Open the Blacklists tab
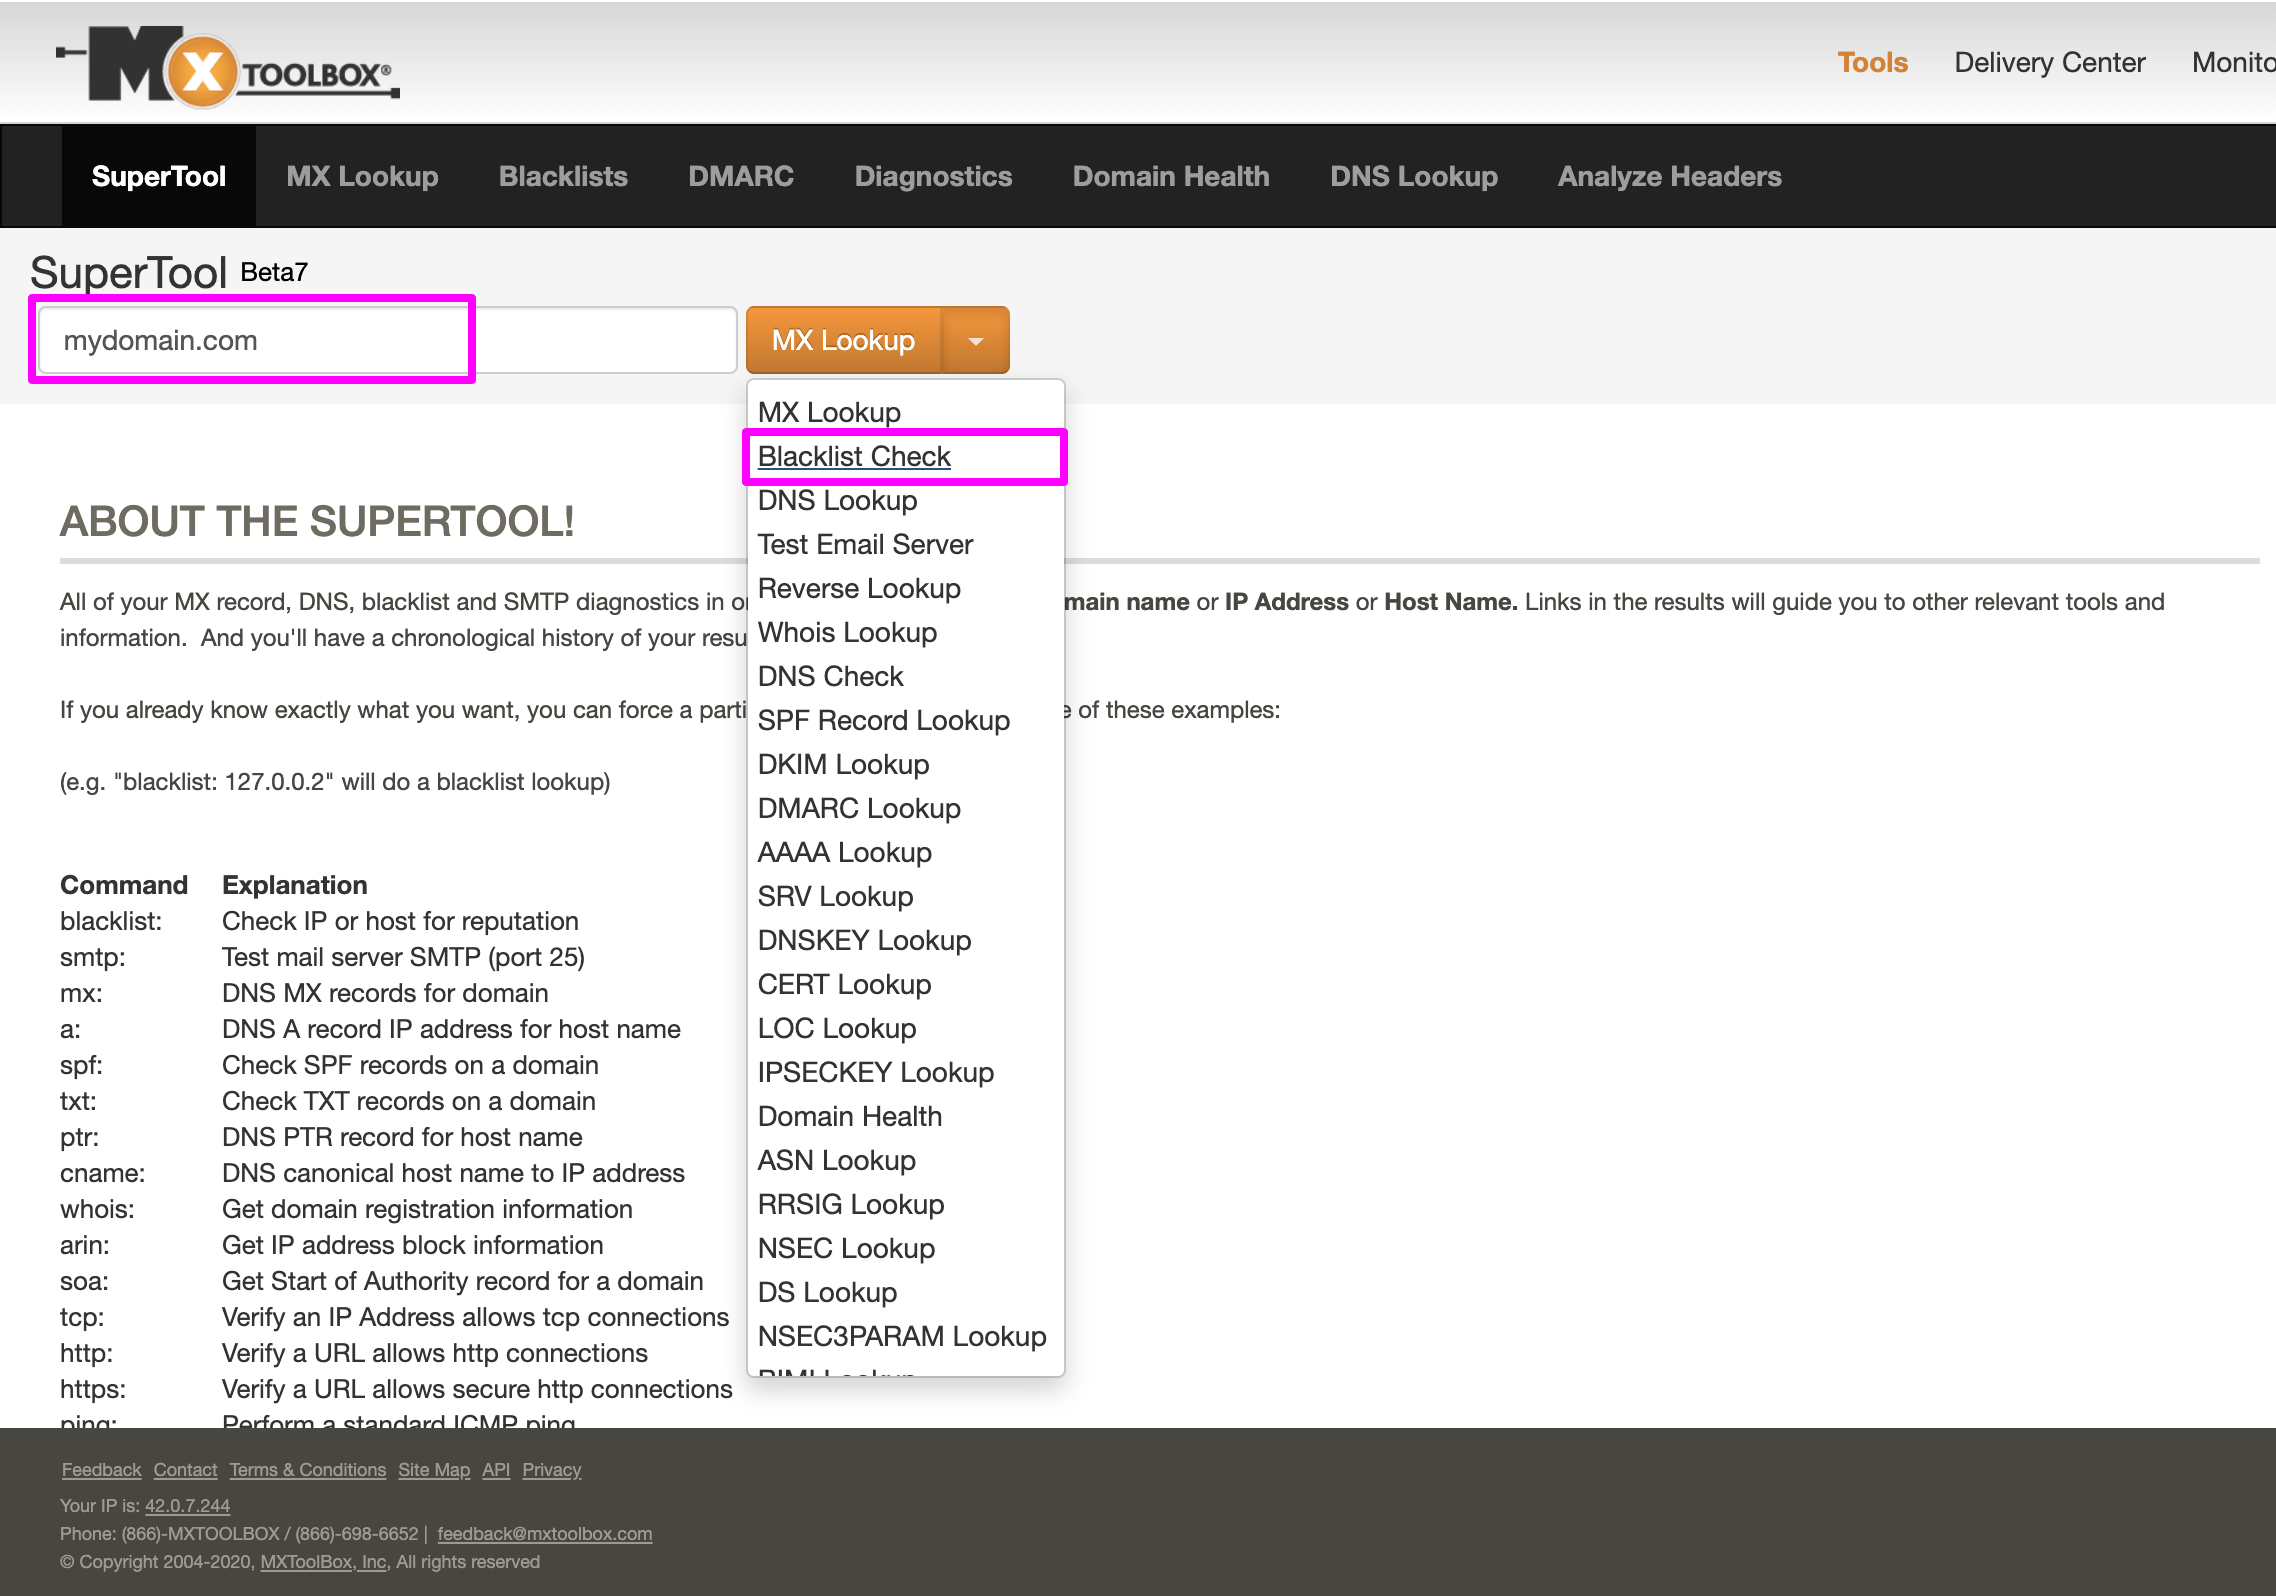The image size is (2276, 1596). tap(563, 176)
